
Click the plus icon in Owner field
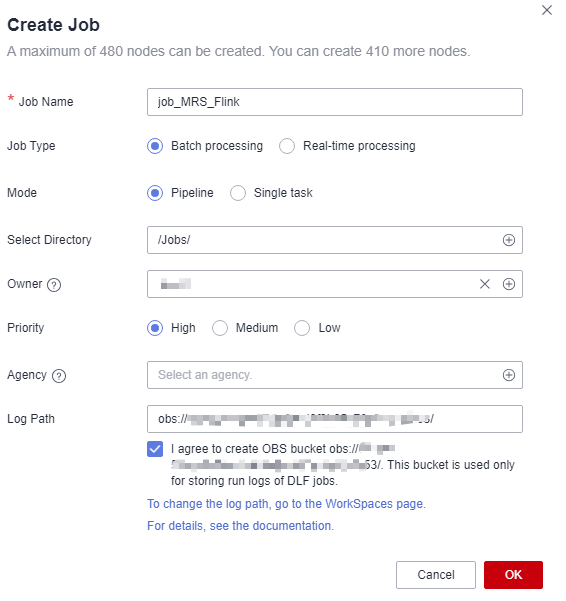click(x=509, y=284)
